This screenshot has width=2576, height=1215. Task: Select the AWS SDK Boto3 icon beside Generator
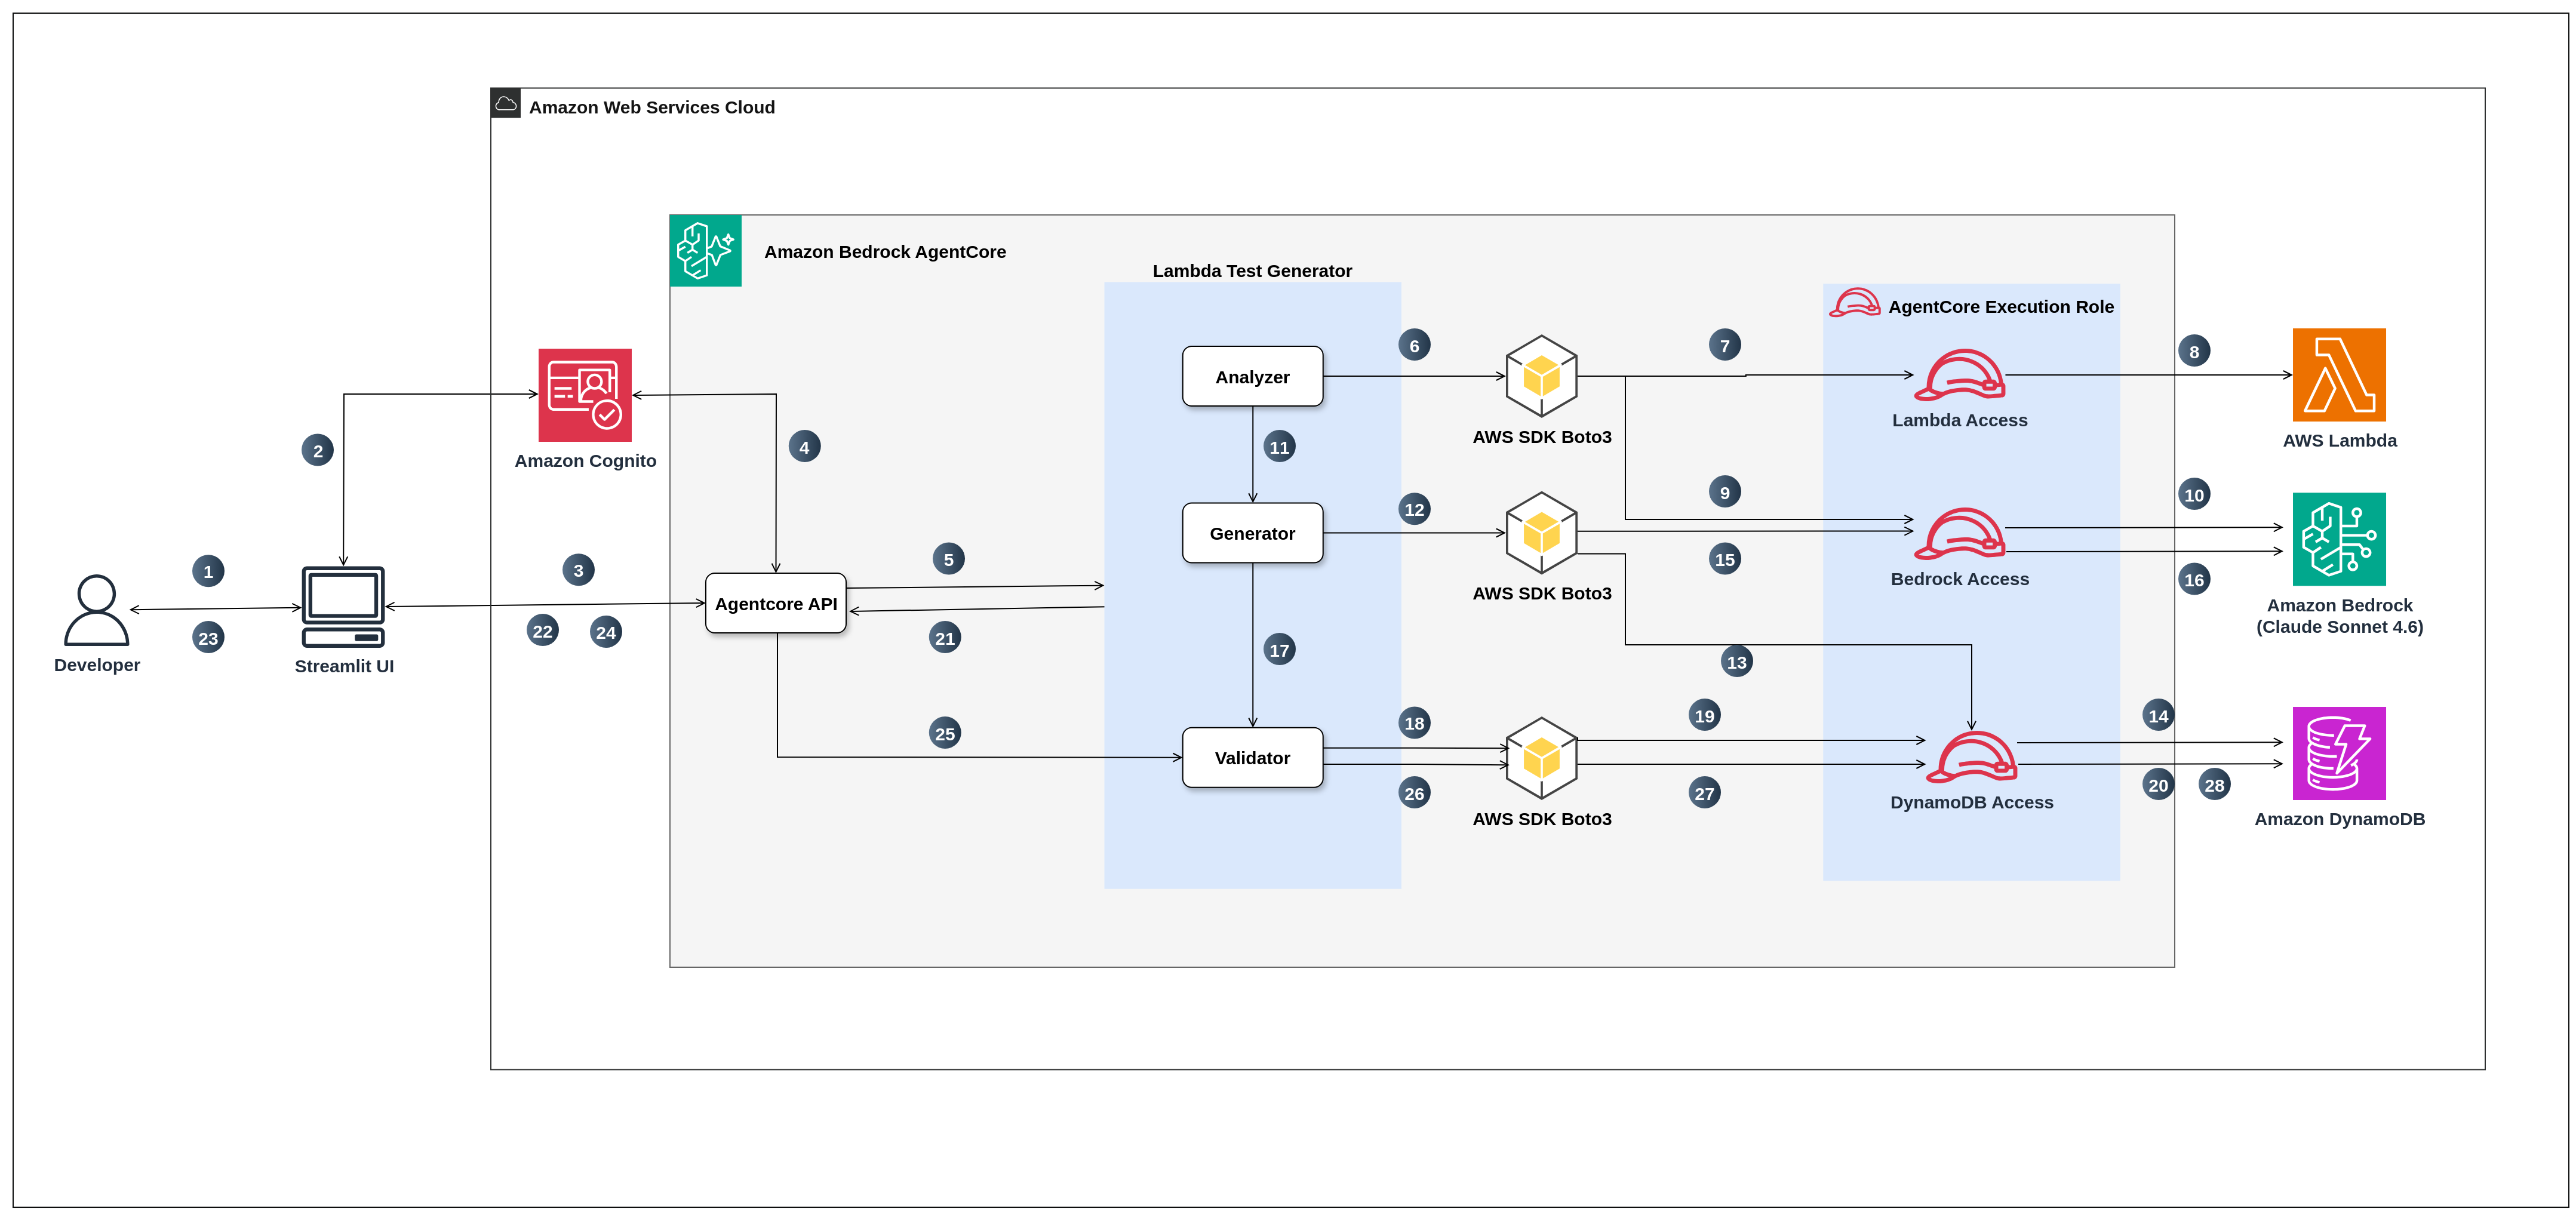[1541, 532]
